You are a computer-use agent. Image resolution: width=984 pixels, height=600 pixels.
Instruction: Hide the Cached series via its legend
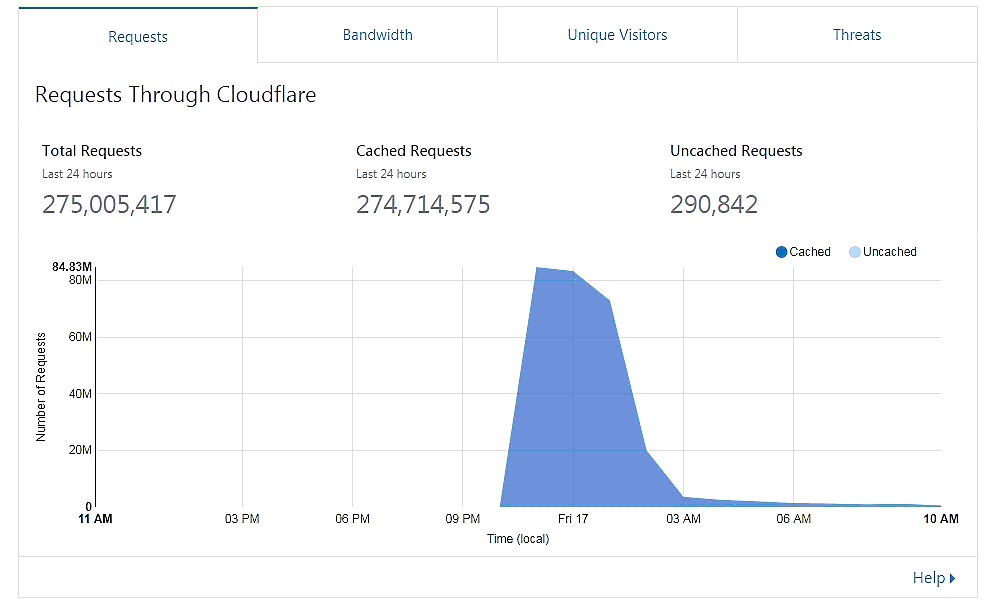point(780,251)
